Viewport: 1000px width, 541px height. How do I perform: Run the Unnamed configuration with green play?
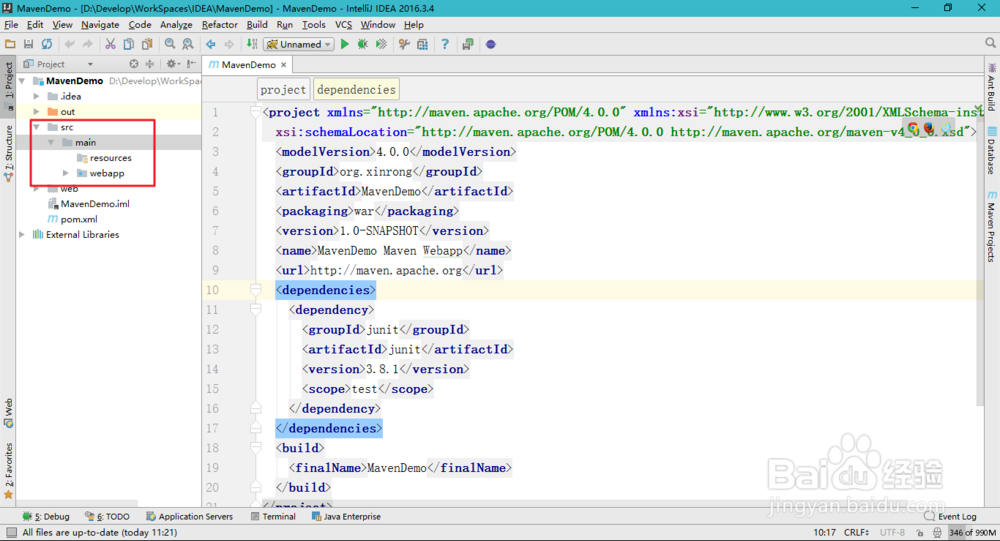pyautogui.click(x=345, y=44)
